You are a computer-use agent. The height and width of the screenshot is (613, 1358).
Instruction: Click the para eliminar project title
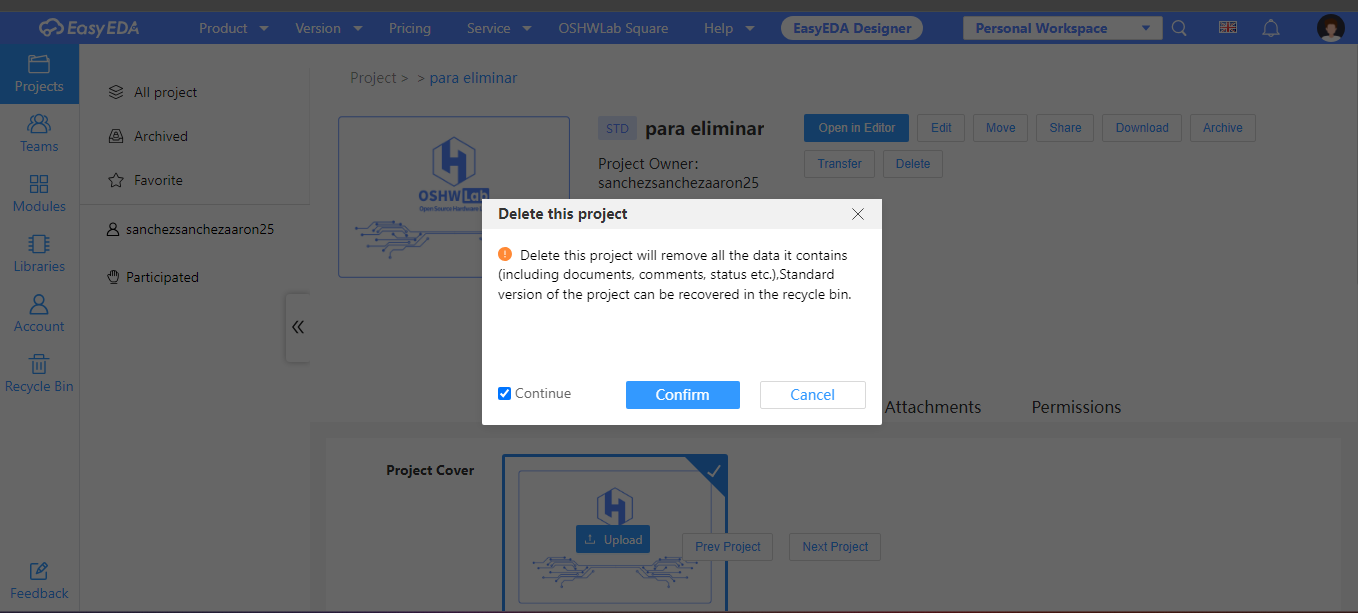[705, 128]
